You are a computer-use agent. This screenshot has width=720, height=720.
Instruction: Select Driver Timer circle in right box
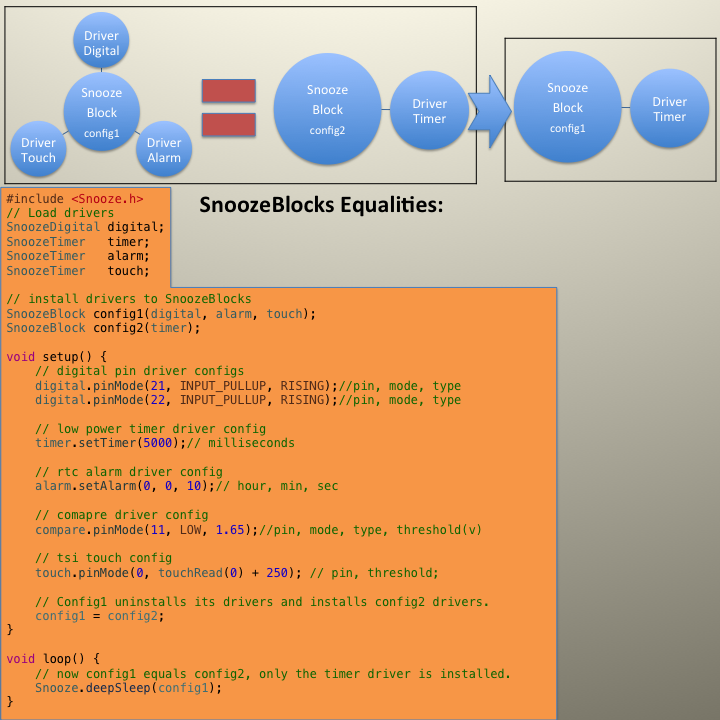click(x=669, y=108)
